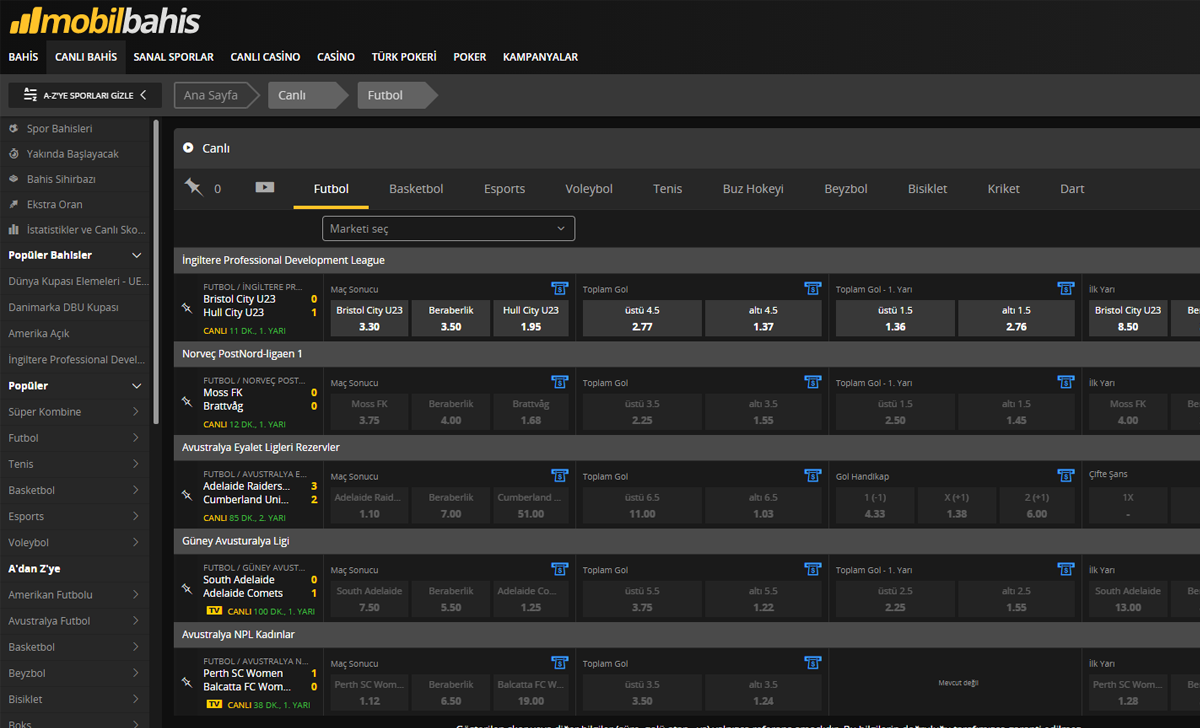1200x728 pixels.
Task: Open stats icon for Bristol City Toplam Gol 1. Yarı
Action: tap(1065, 288)
